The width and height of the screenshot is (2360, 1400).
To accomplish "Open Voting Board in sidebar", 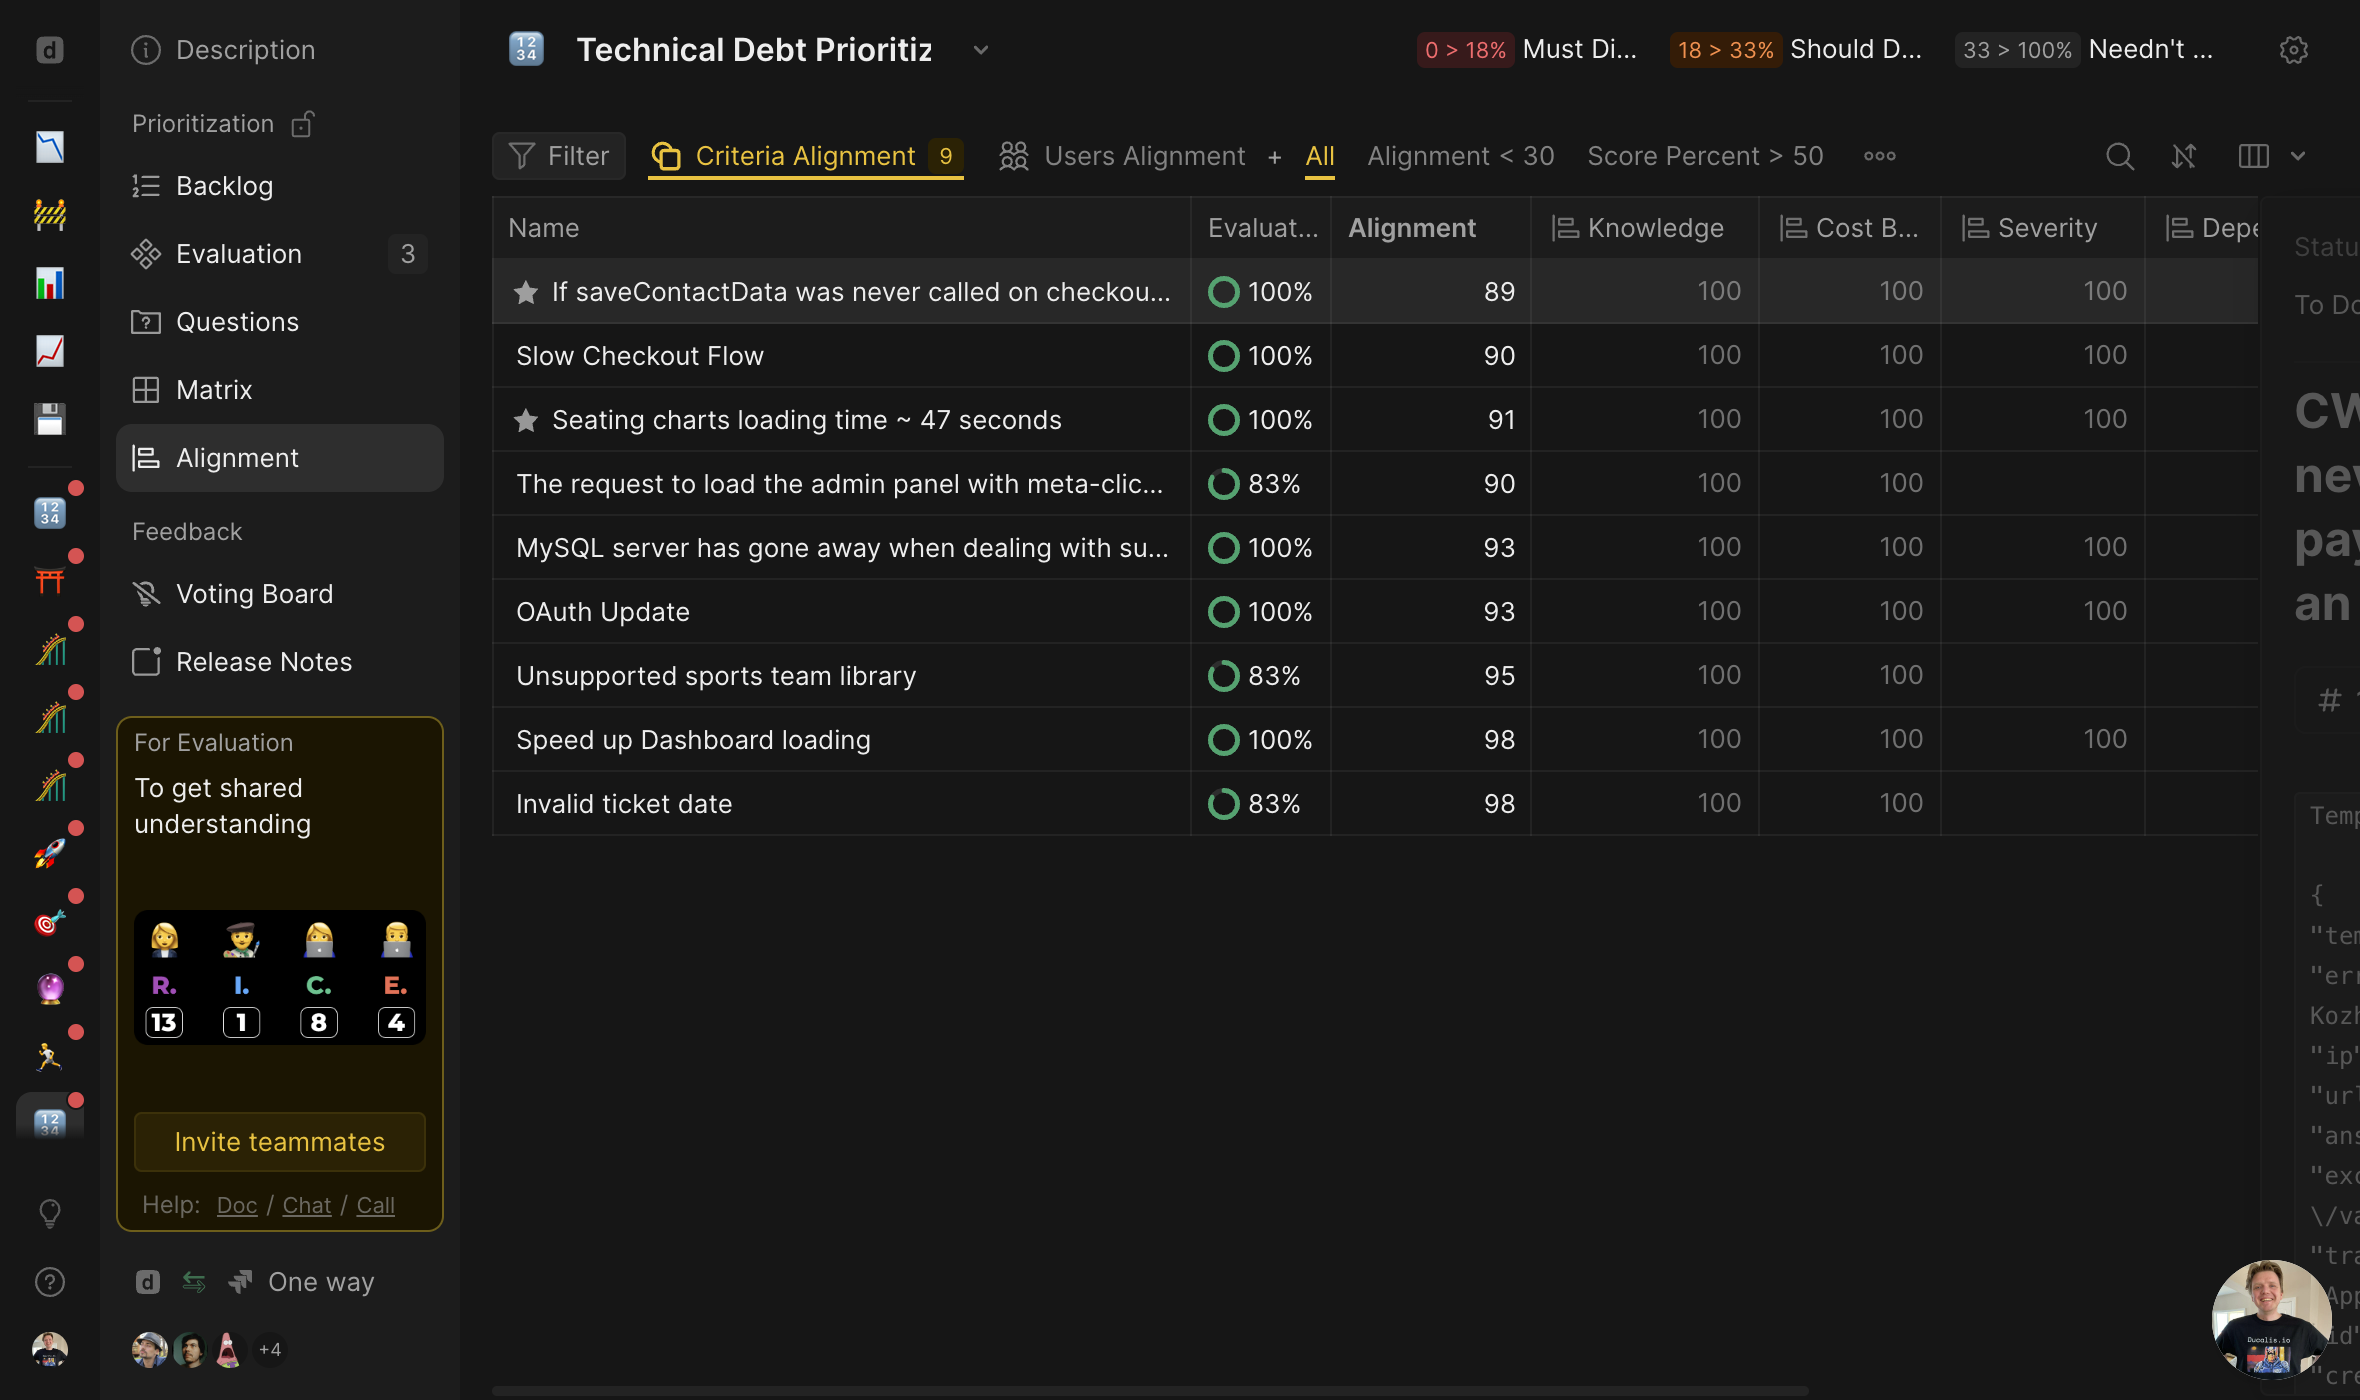I will [254, 594].
